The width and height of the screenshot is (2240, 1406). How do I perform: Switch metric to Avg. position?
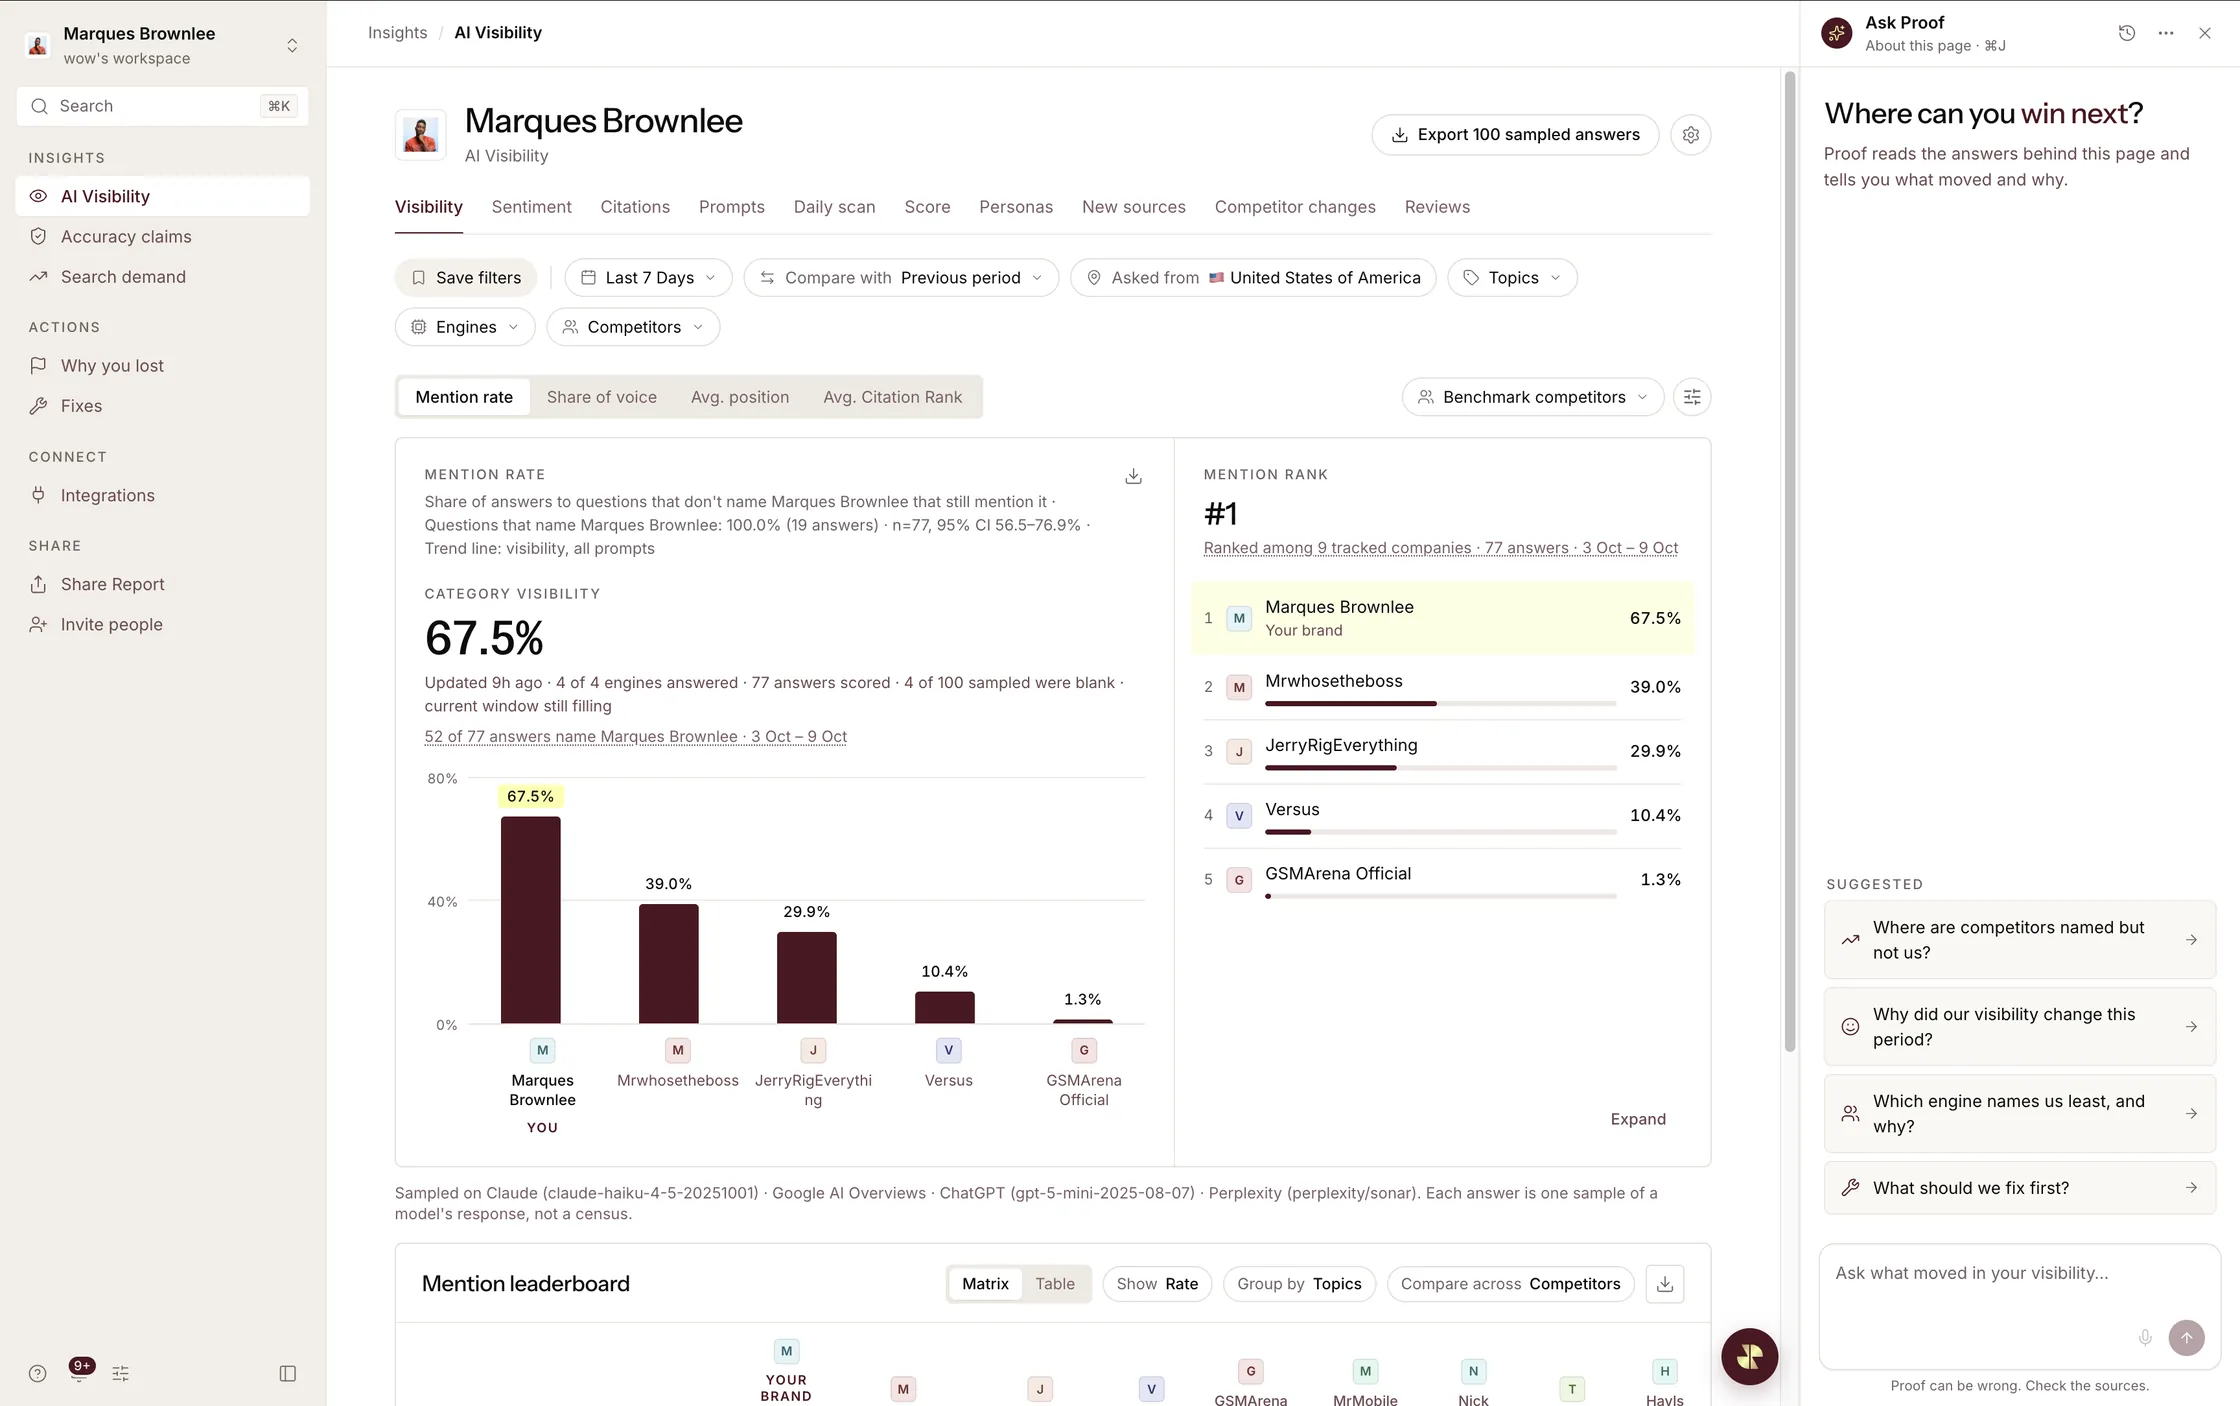pyautogui.click(x=740, y=397)
